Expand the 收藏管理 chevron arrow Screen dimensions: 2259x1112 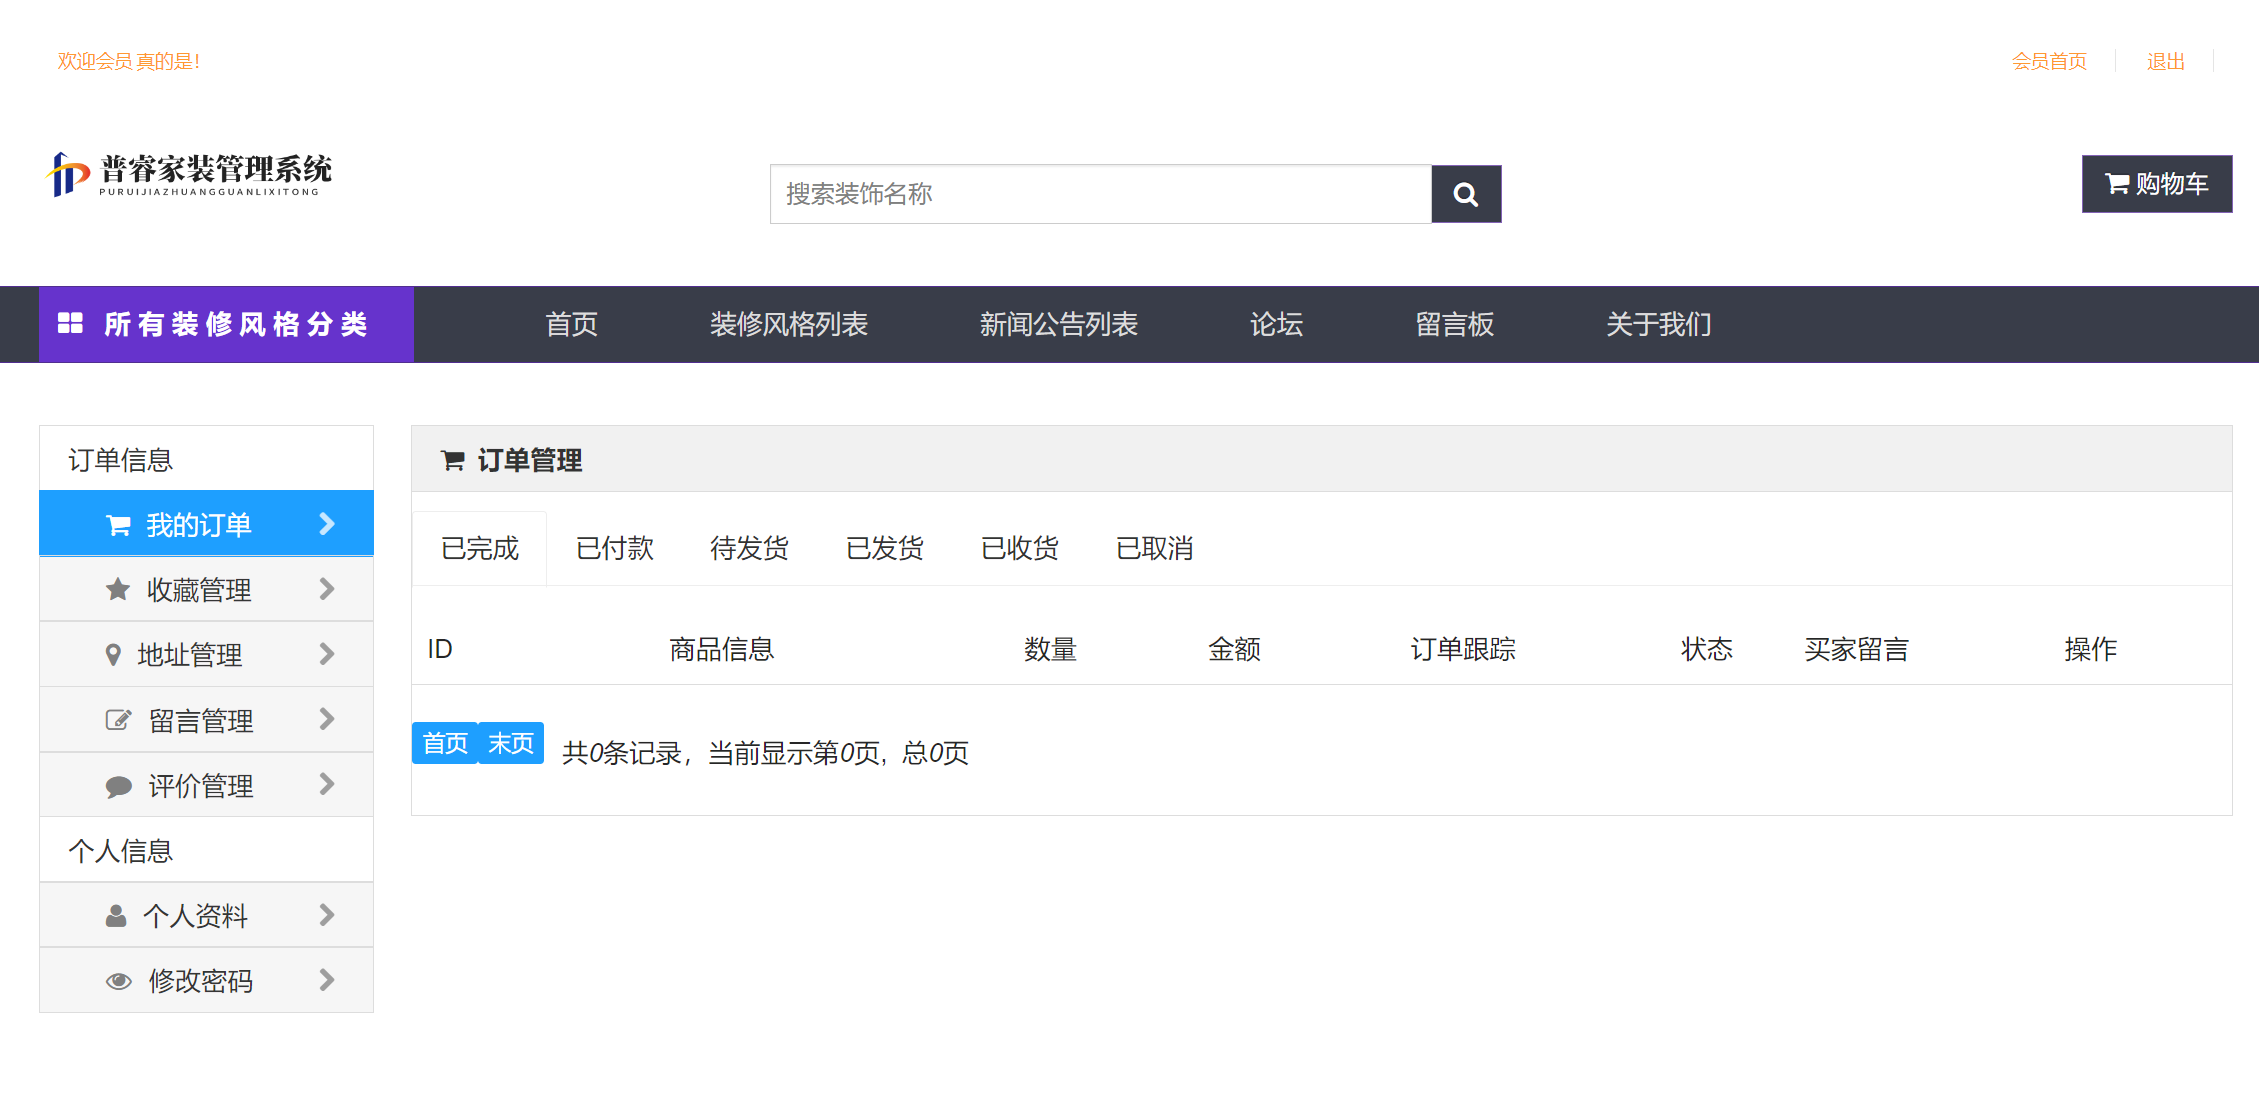coord(326,589)
